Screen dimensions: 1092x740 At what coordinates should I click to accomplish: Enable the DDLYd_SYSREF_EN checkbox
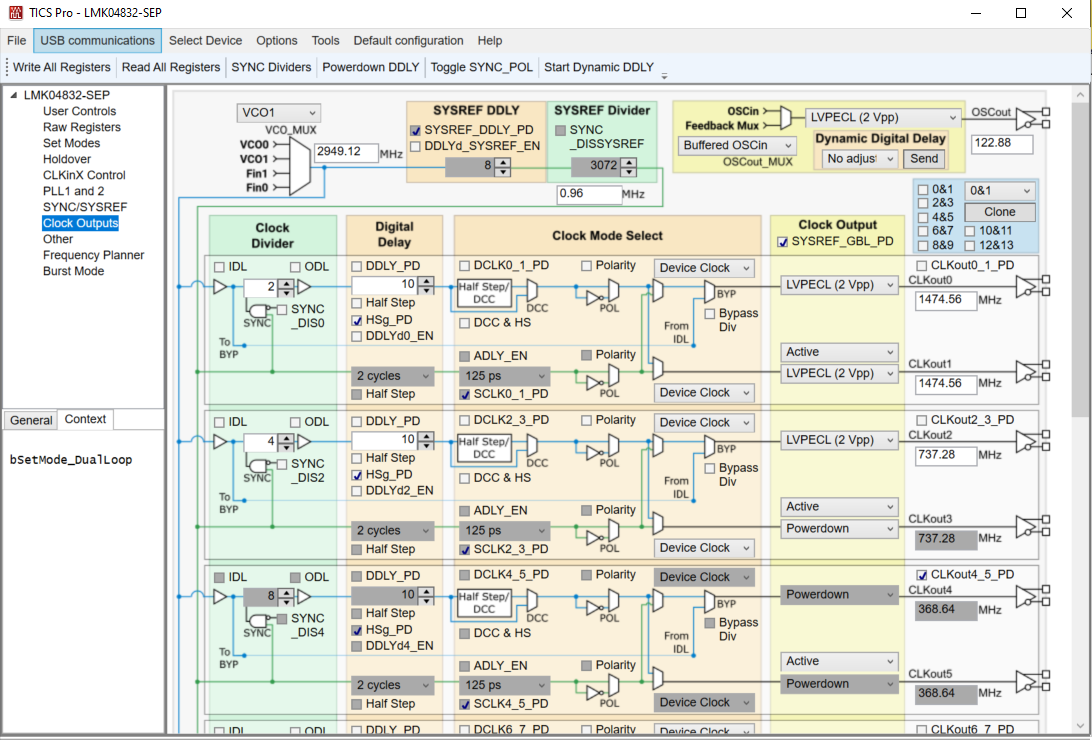pyautogui.click(x=415, y=146)
